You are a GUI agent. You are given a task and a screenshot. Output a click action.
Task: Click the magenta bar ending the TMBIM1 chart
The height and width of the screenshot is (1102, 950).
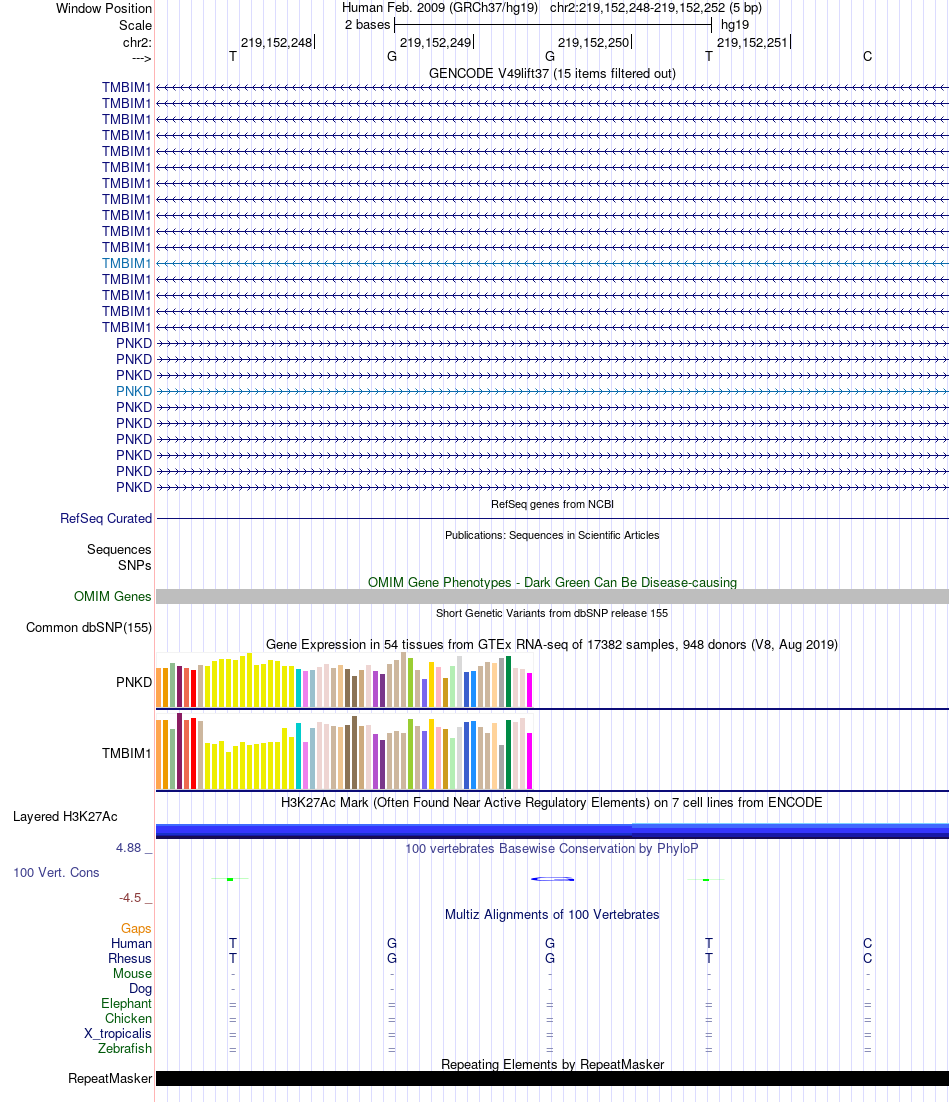530,761
